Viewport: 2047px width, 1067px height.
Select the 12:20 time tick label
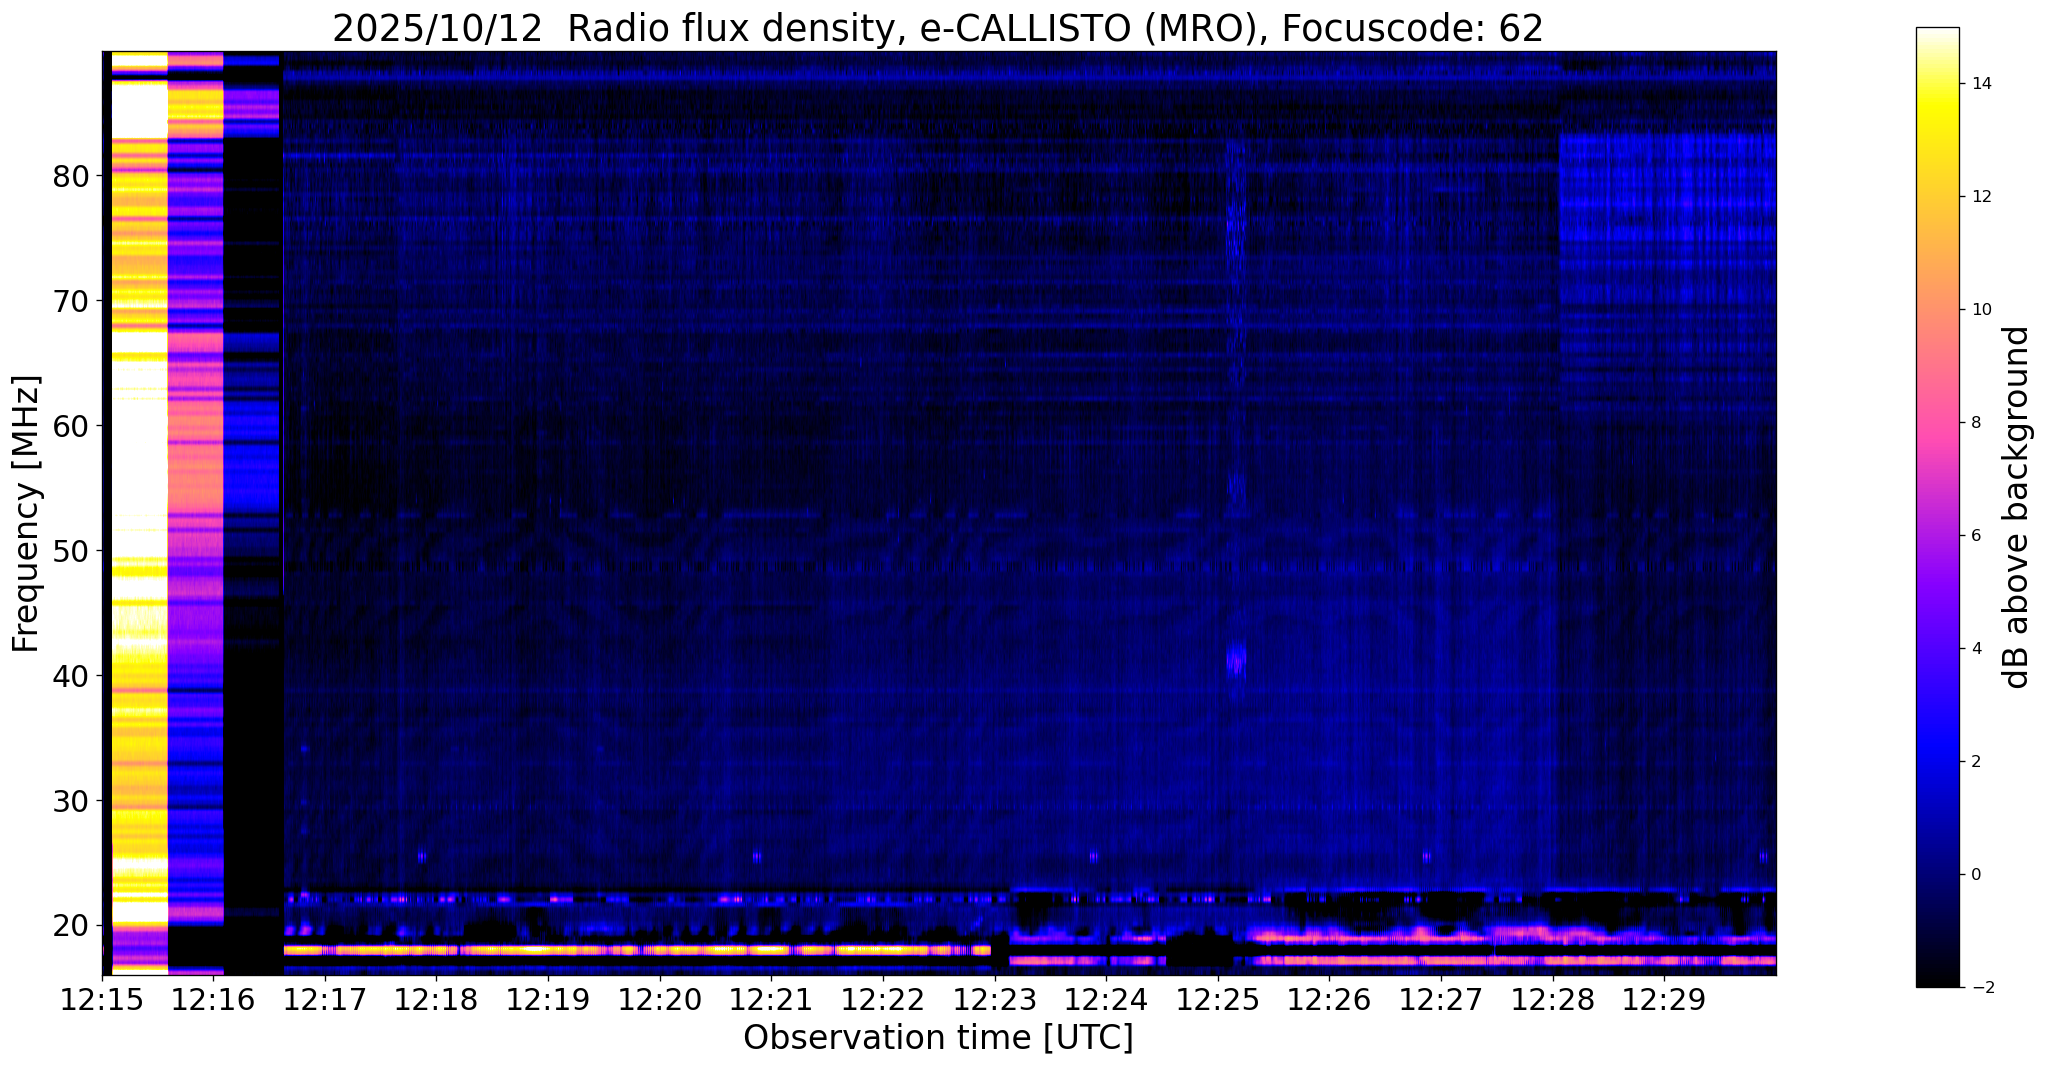coord(660,999)
